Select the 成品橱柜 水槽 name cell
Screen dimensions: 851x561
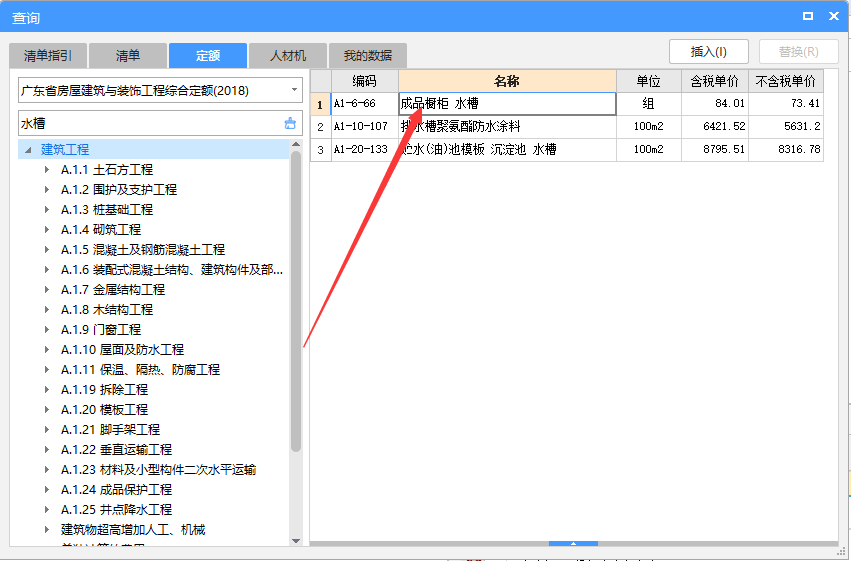pos(507,104)
